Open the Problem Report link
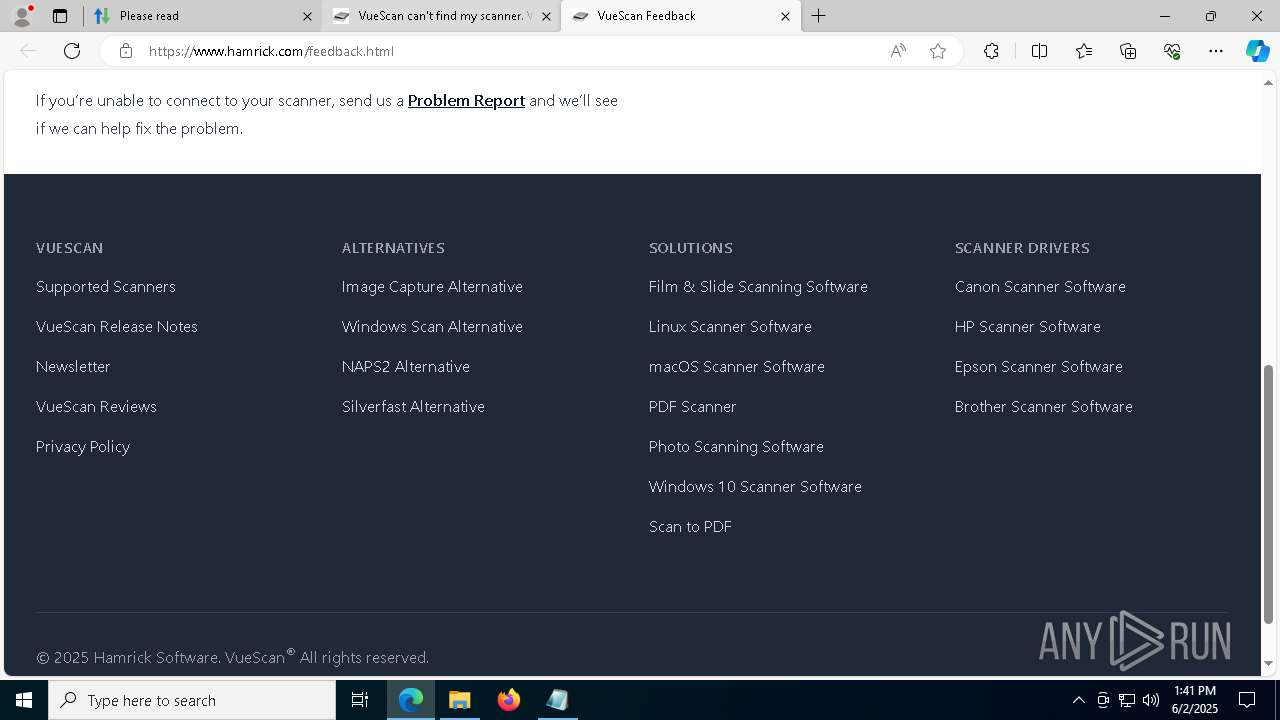The width and height of the screenshot is (1280, 720). point(466,100)
